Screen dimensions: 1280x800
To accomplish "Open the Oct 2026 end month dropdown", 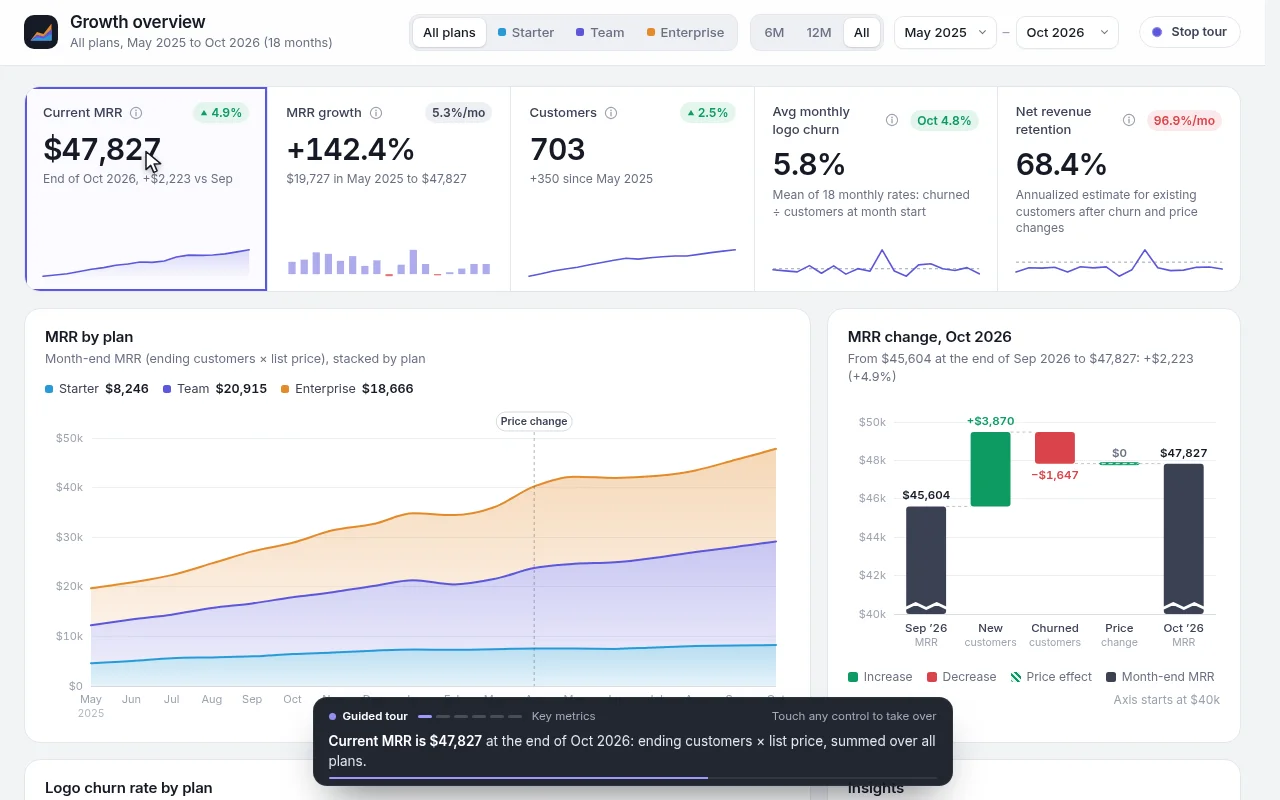I will 1067,32.
